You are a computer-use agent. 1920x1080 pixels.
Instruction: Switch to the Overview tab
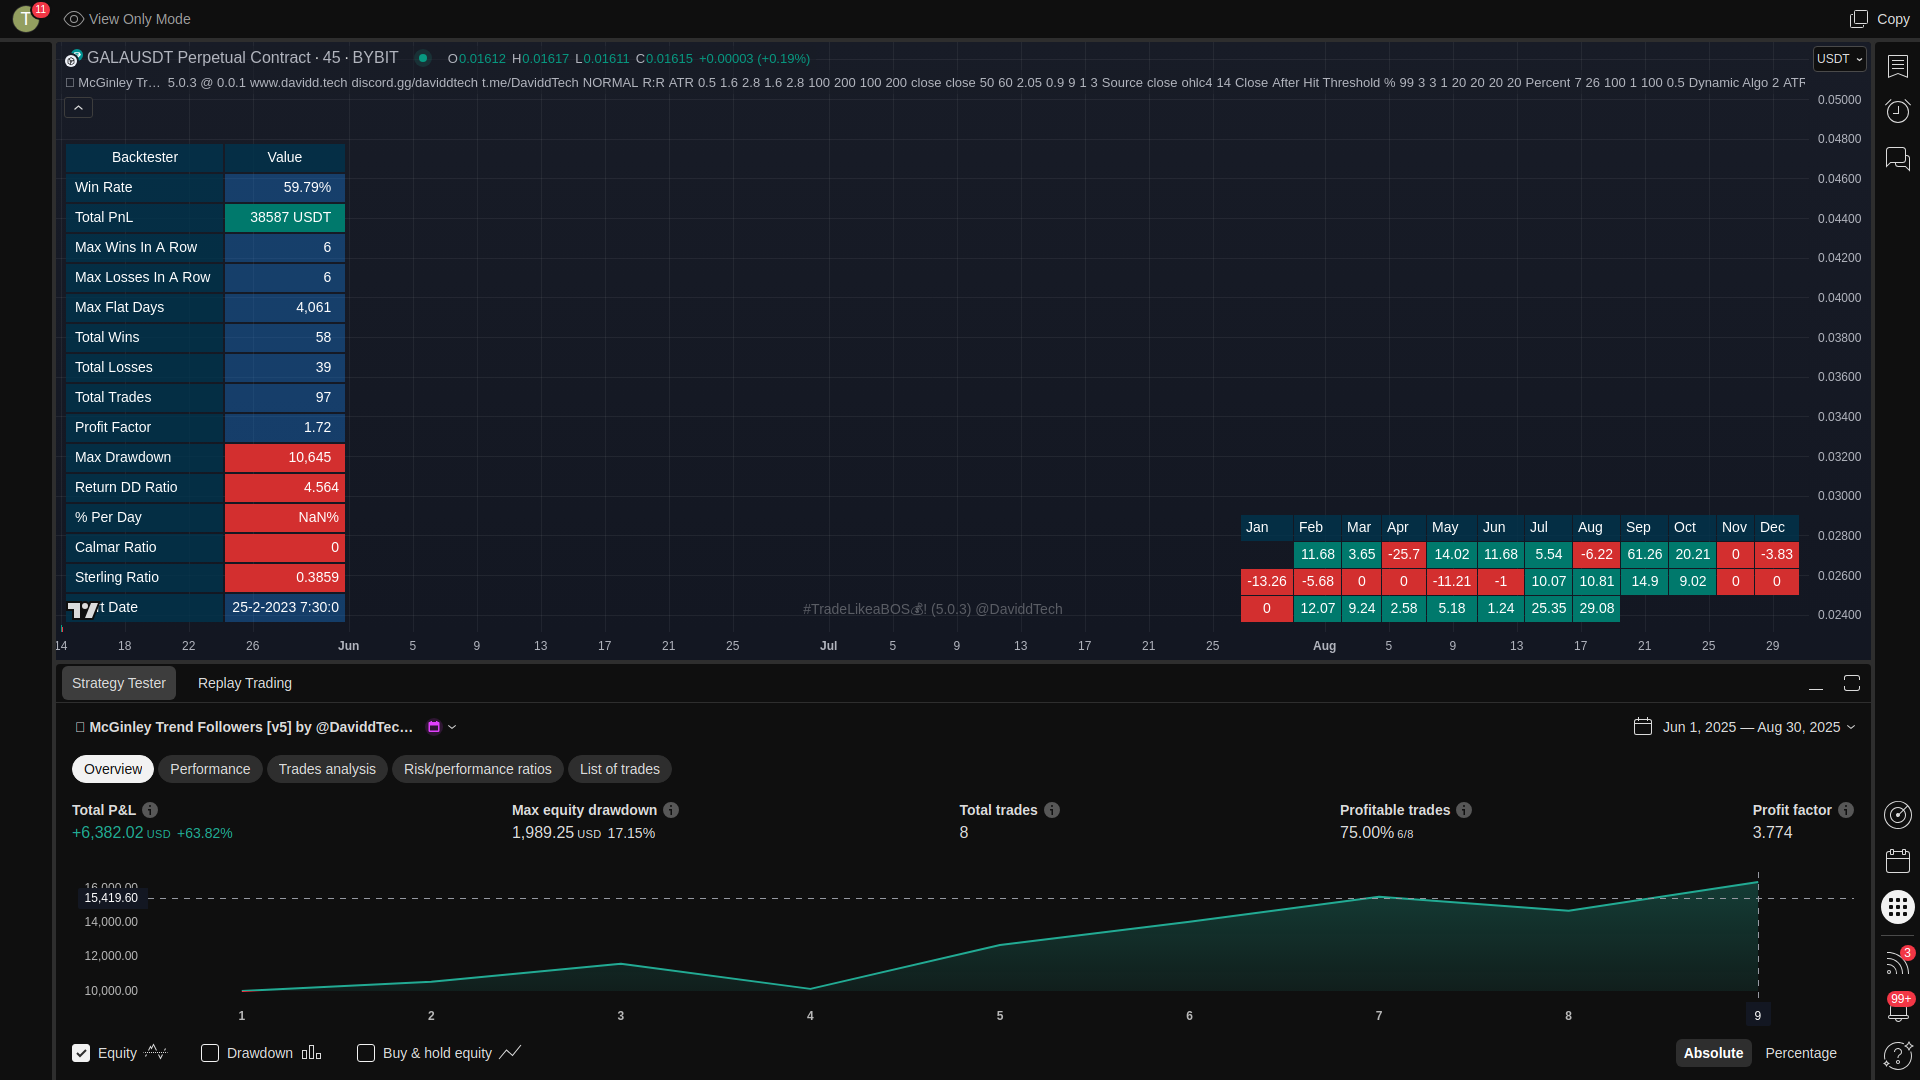click(113, 769)
